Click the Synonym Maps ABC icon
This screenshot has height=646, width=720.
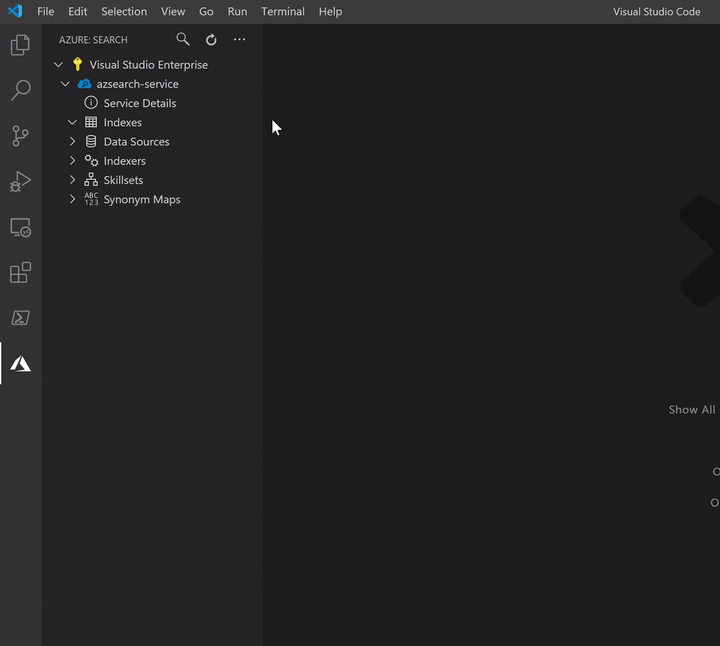[91, 199]
